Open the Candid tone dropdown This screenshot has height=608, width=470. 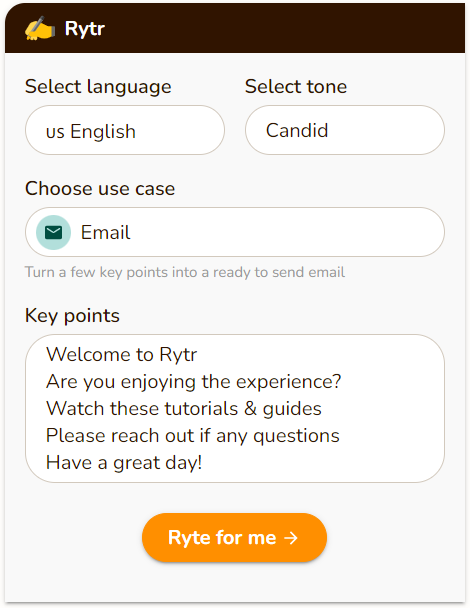[345, 130]
